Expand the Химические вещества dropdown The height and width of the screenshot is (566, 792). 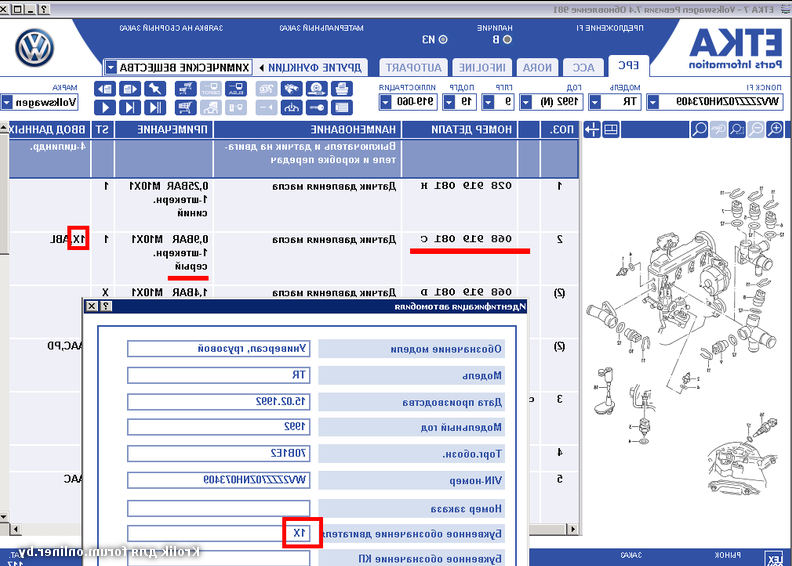click(111, 67)
